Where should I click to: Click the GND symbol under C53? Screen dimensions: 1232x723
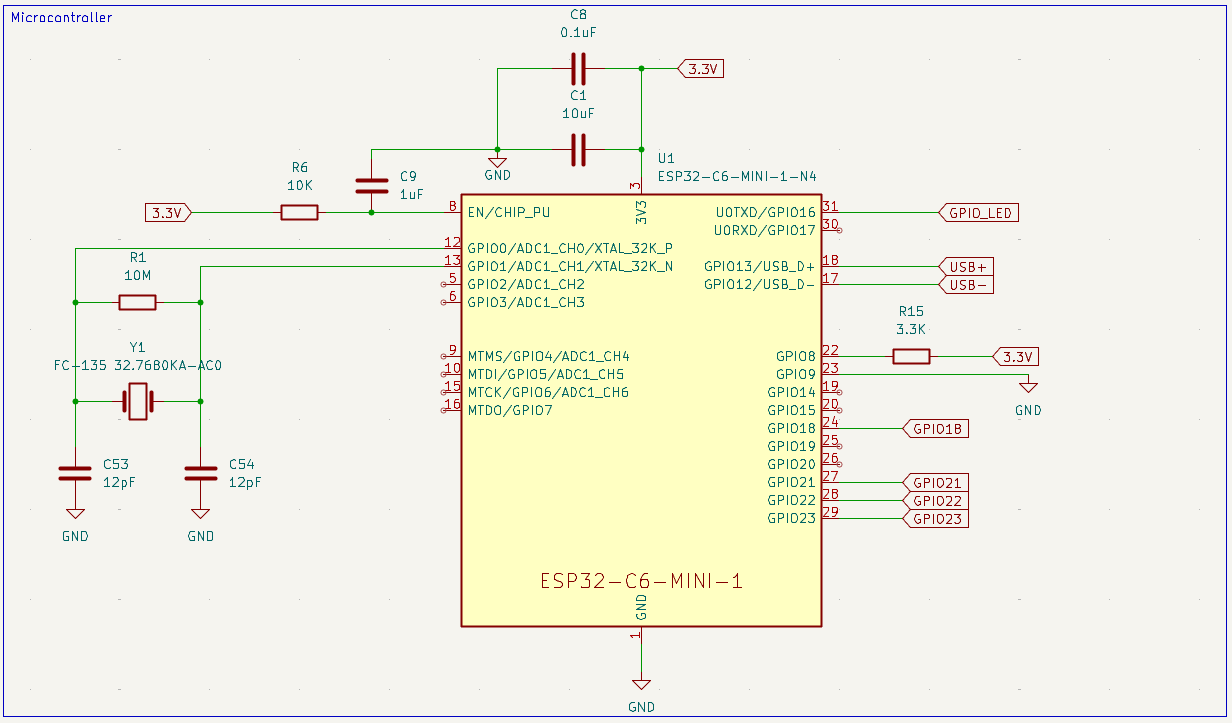(x=75, y=514)
